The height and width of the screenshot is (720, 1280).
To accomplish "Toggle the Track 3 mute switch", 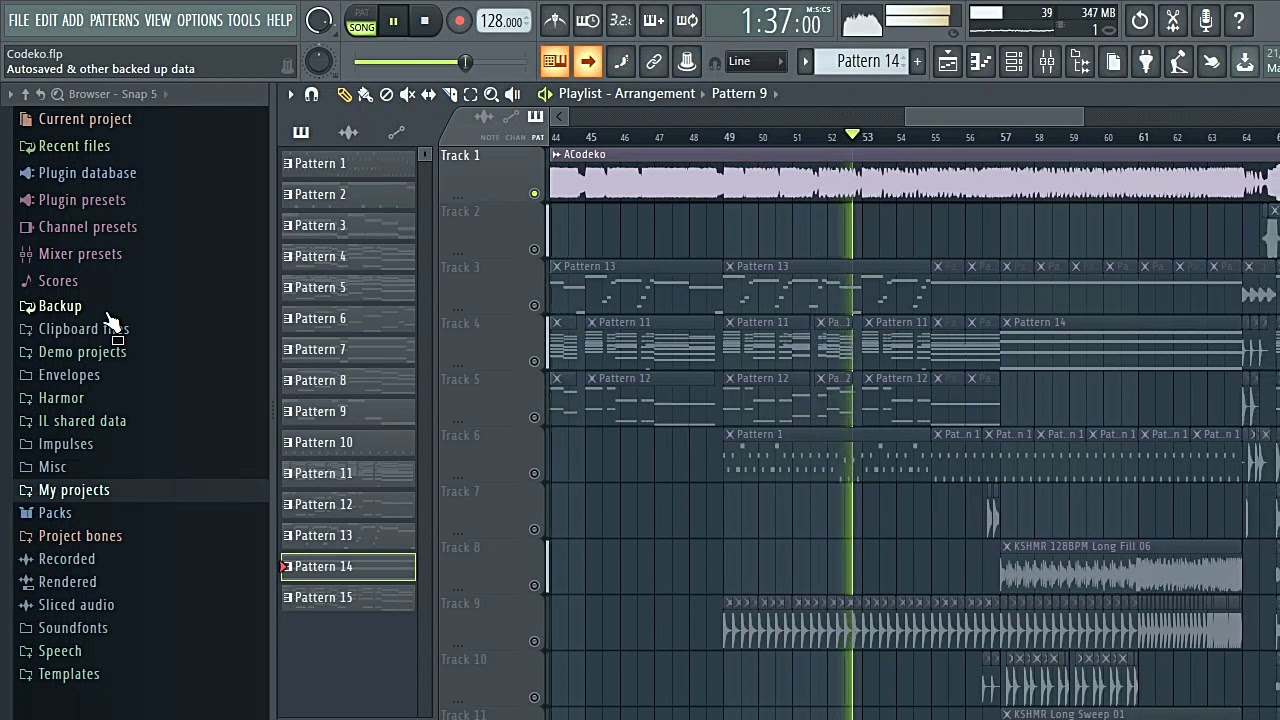I will [534, 306].
